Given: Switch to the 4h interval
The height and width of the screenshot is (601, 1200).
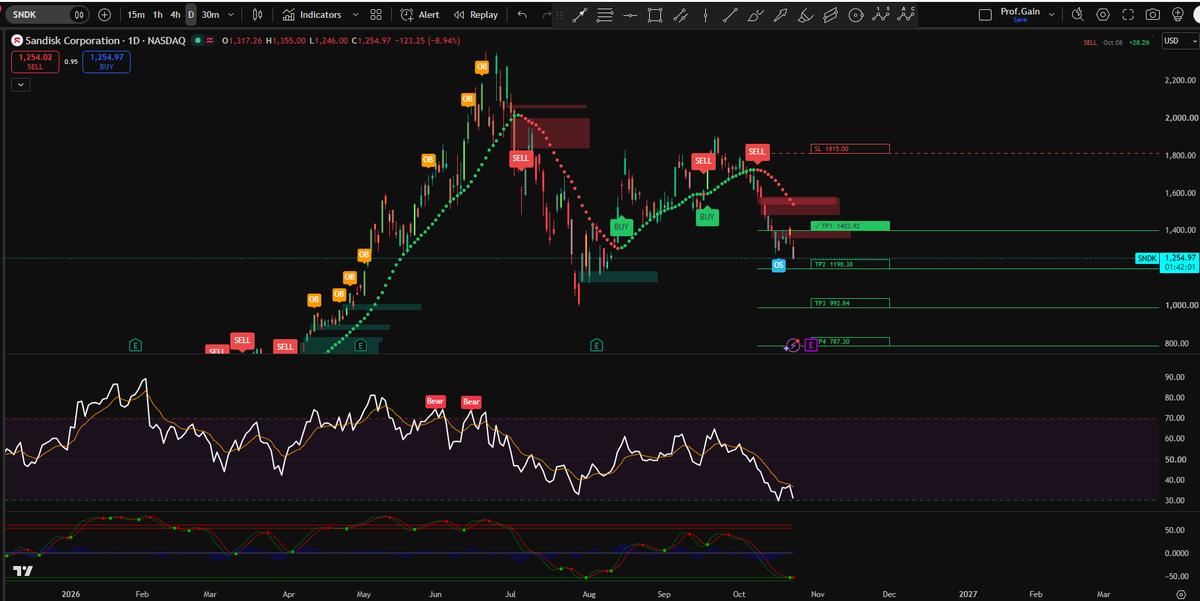Looking at the screenshot, I should tap(175, 15).
